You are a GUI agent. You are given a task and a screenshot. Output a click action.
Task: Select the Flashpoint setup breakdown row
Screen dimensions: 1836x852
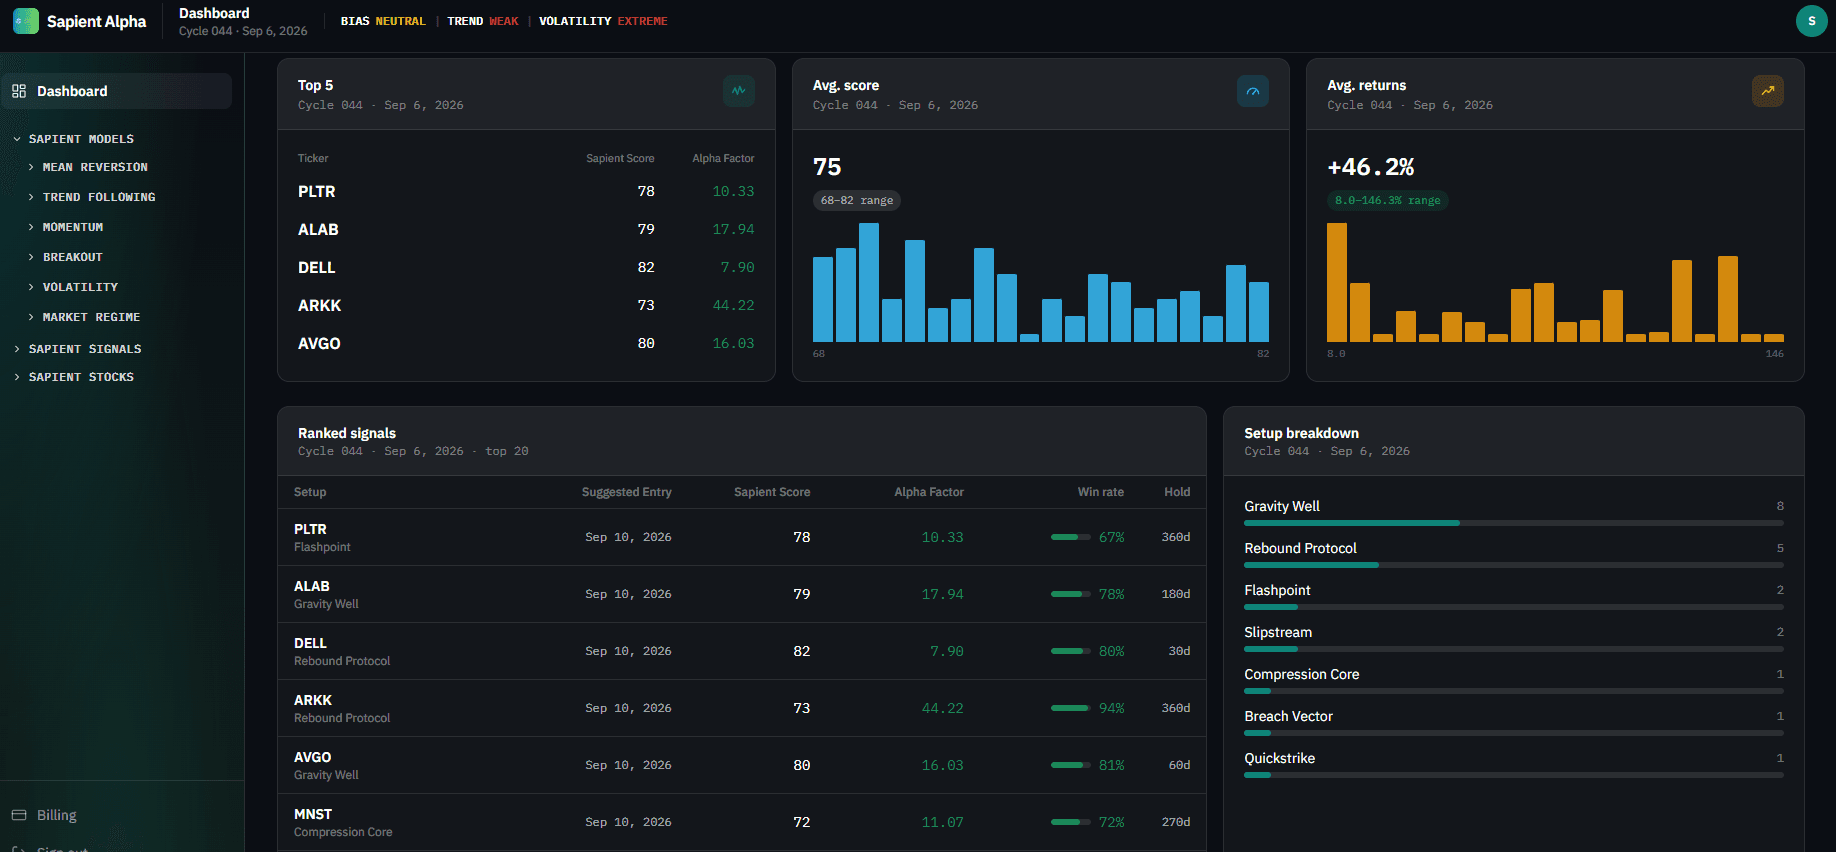pos(1514,596)
